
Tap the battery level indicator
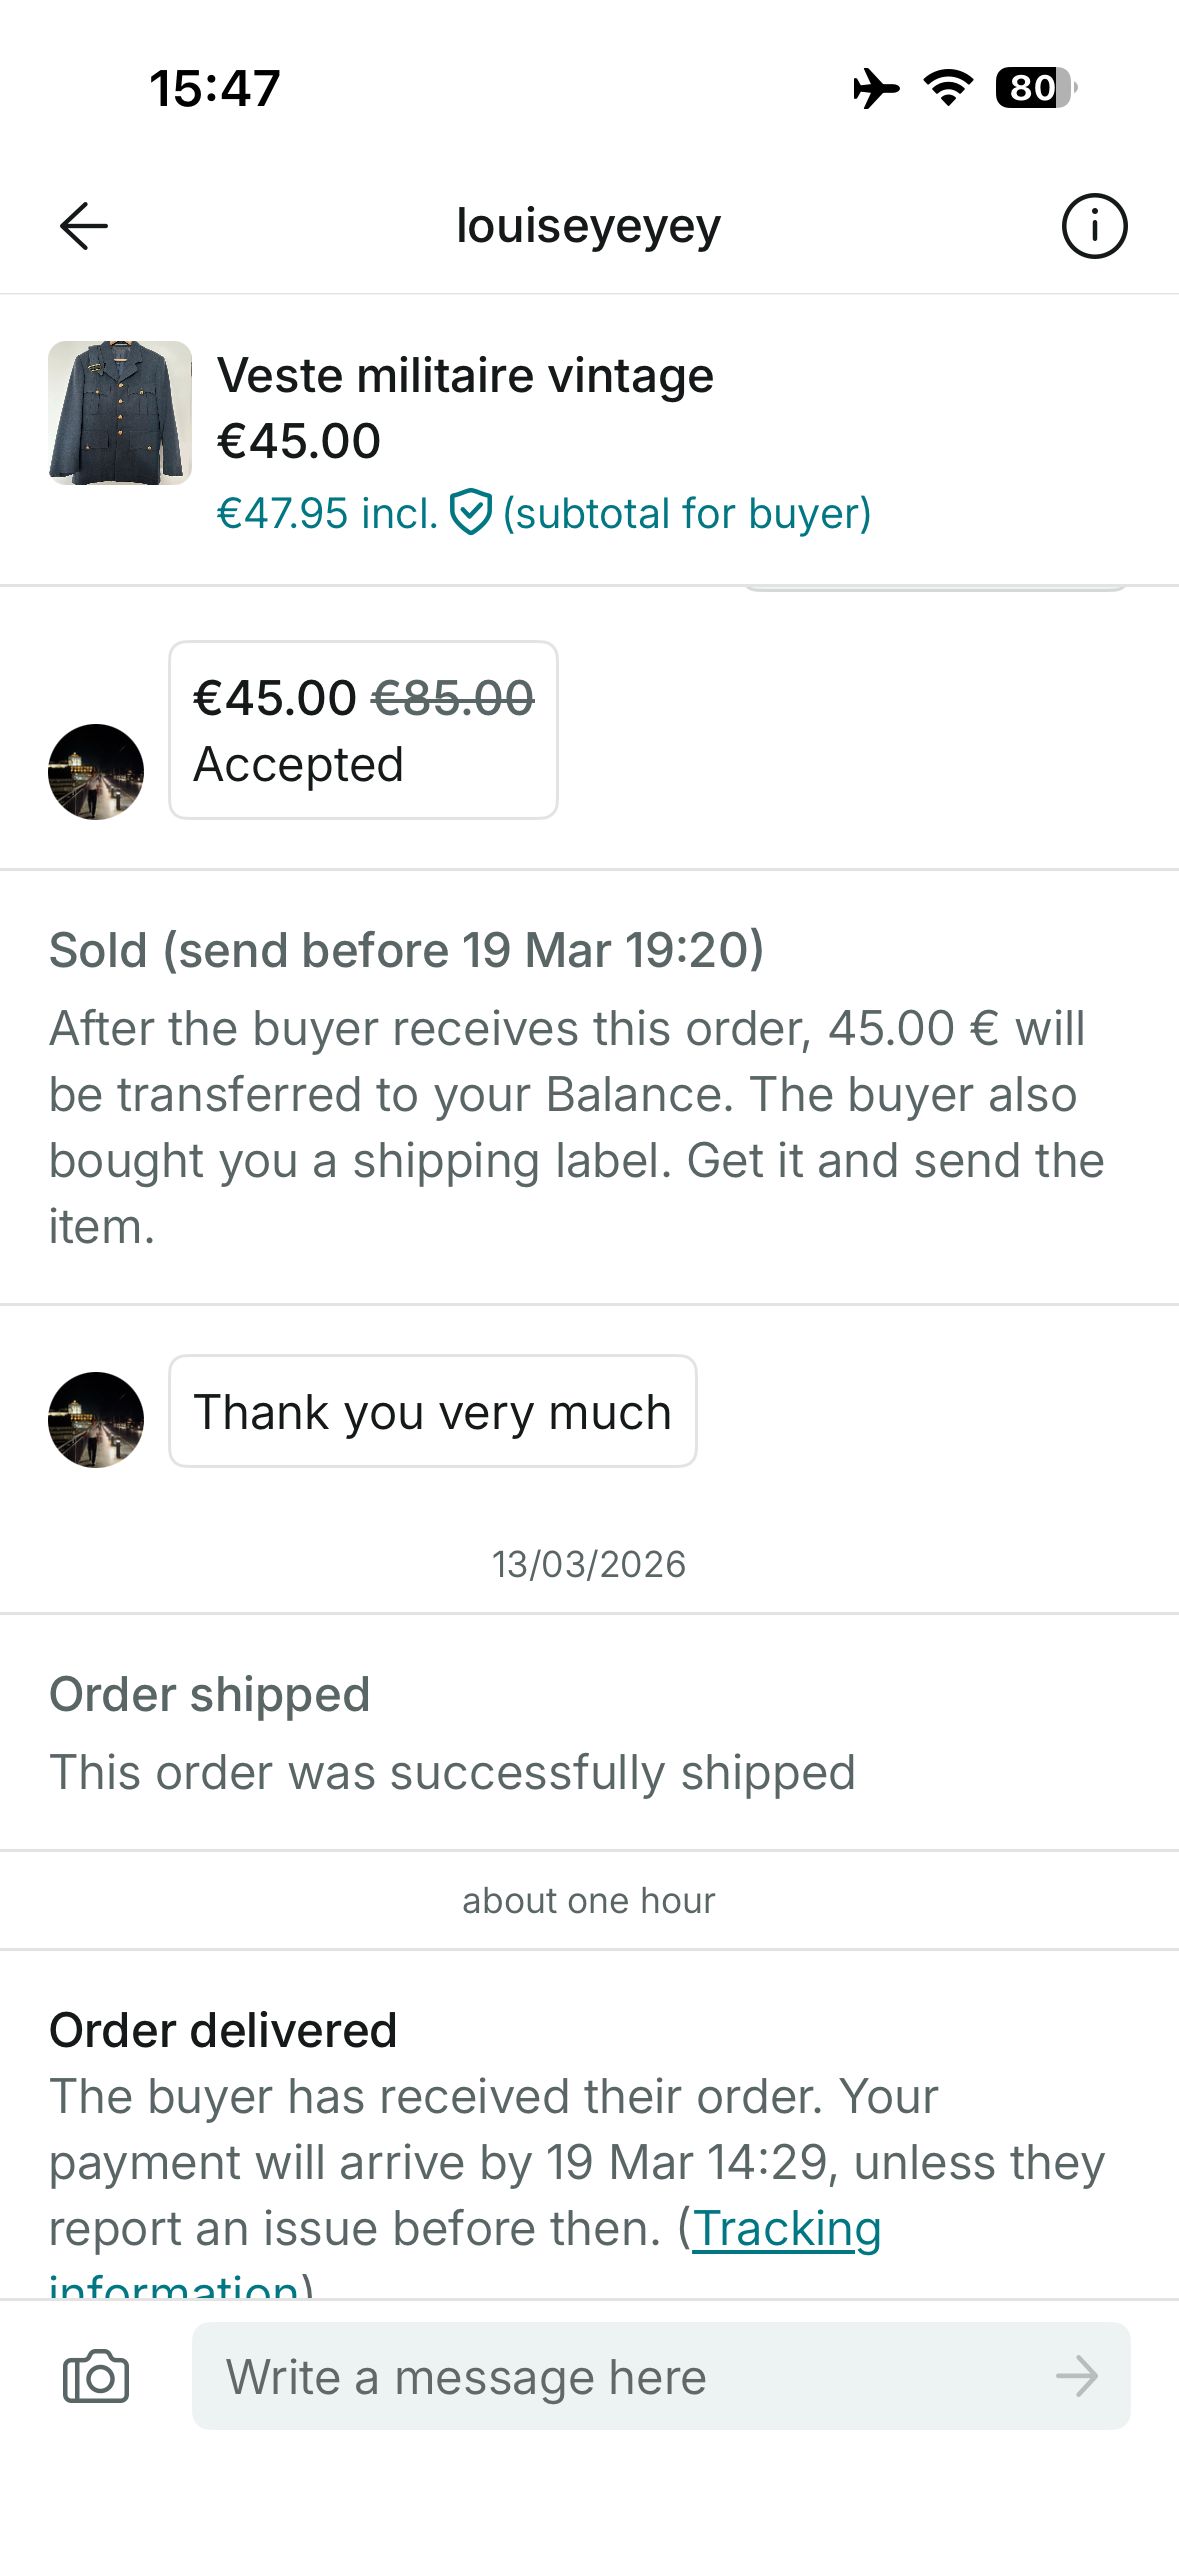[1035, 88]
